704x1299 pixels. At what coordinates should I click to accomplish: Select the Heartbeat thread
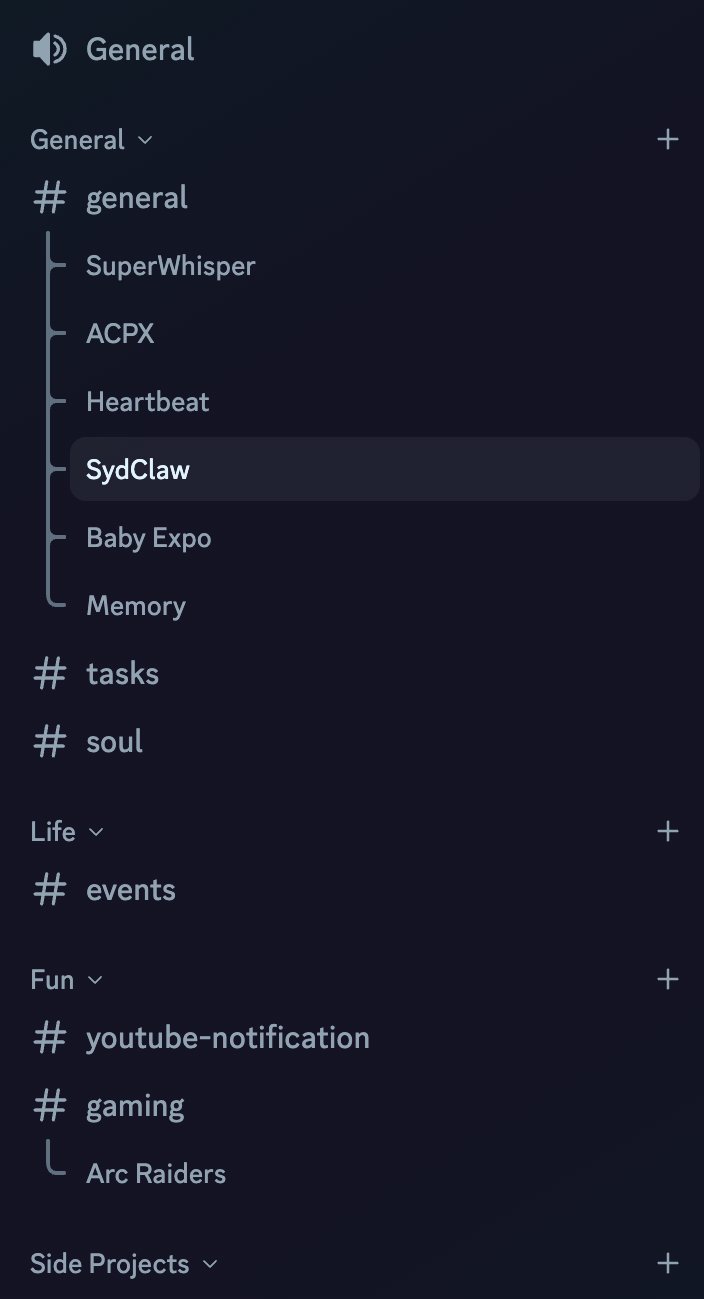pyautogui.click(x=148, y=401)
